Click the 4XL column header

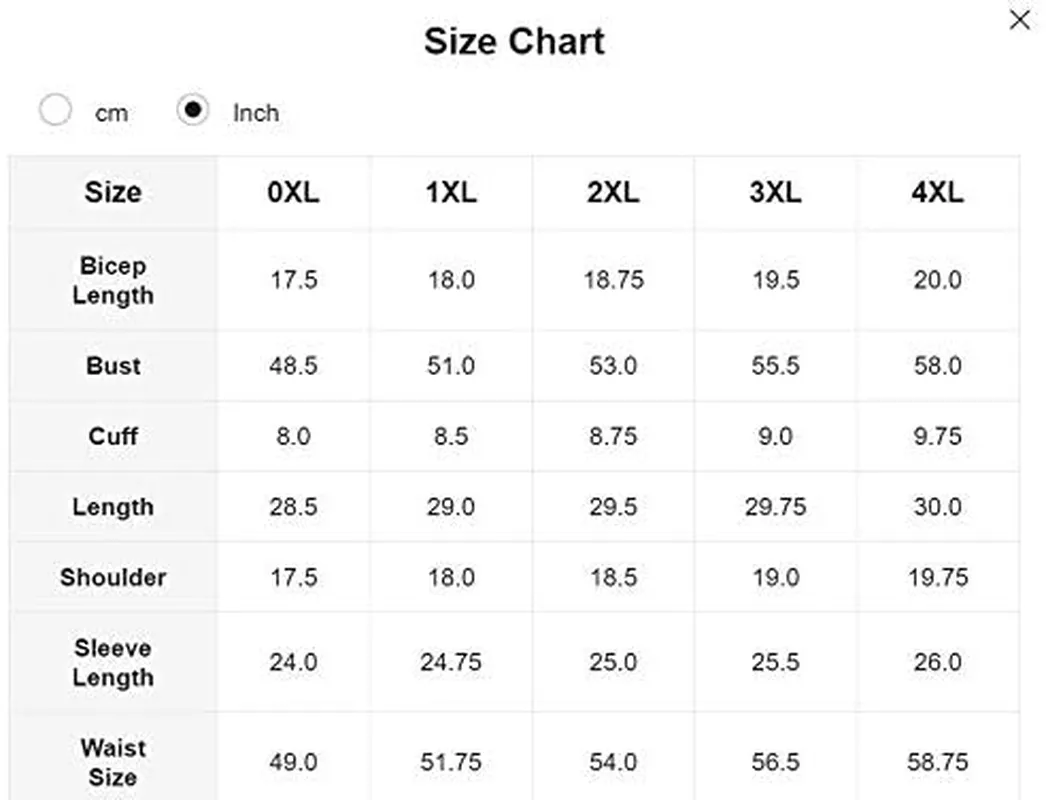(937, 193)
